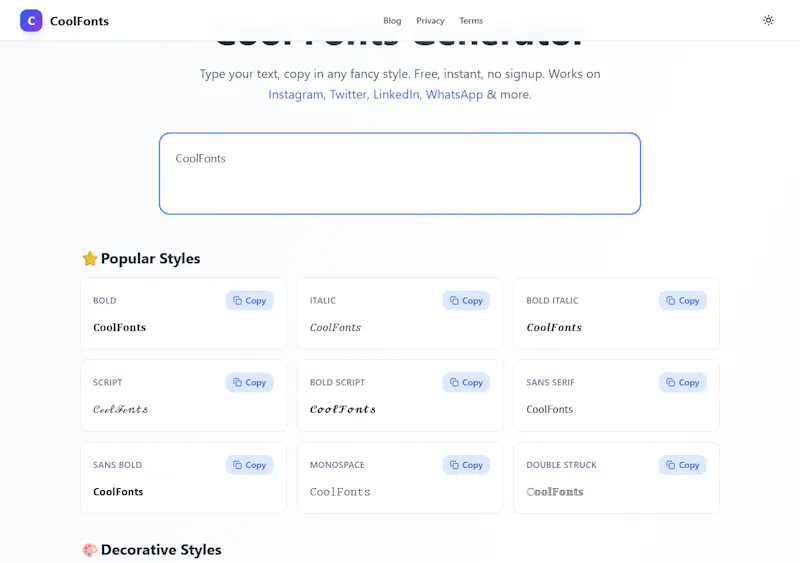Open the Terms page

(470, 21)
